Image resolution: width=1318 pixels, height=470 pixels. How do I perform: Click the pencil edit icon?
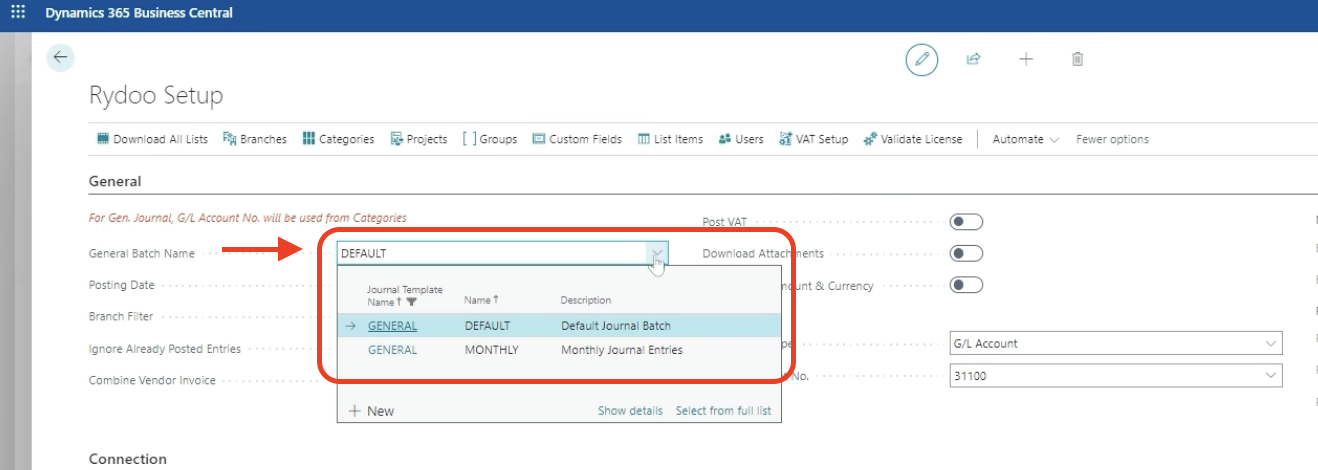pos(922,59)
